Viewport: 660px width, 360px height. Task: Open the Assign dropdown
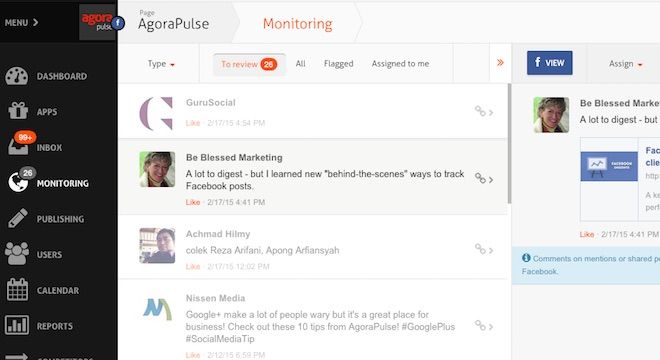pyautogui.click(x=625, y=64)
